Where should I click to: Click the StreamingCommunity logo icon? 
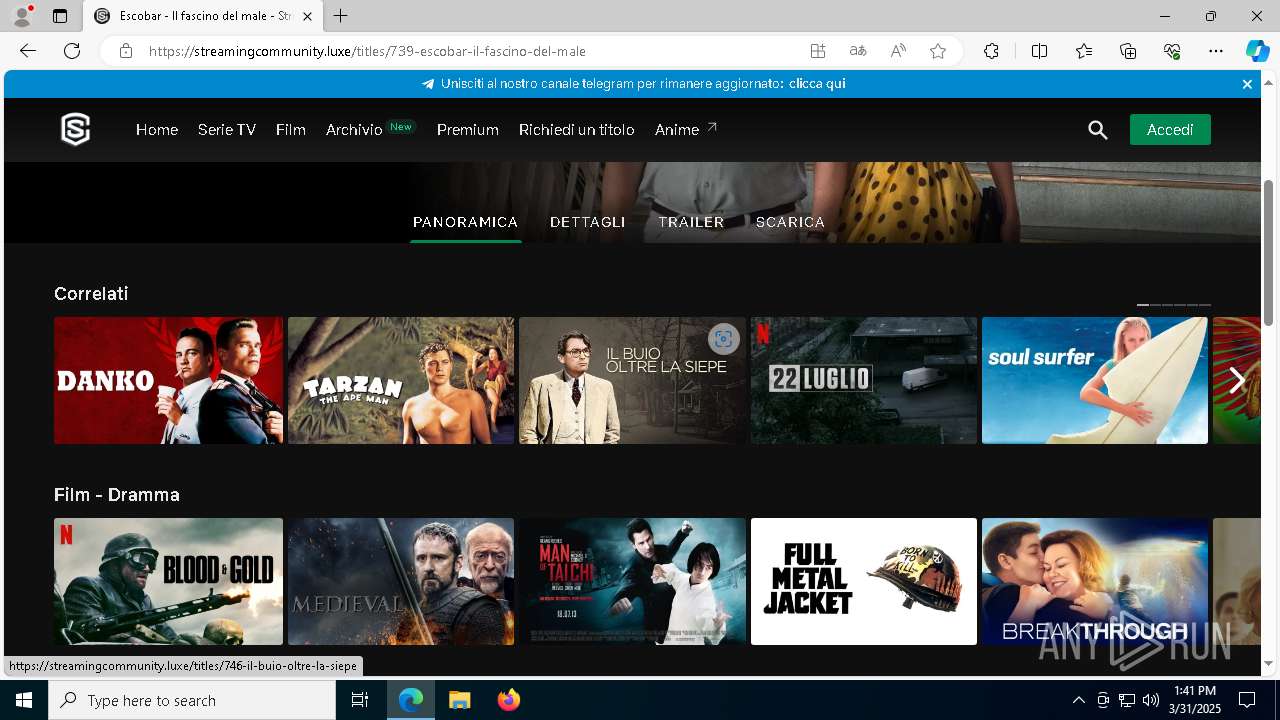point(76,130)
